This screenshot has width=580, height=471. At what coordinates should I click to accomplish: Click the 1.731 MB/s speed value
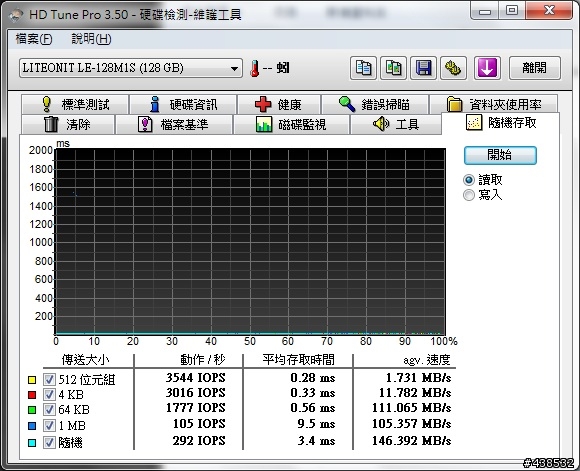tap(418, 378)
